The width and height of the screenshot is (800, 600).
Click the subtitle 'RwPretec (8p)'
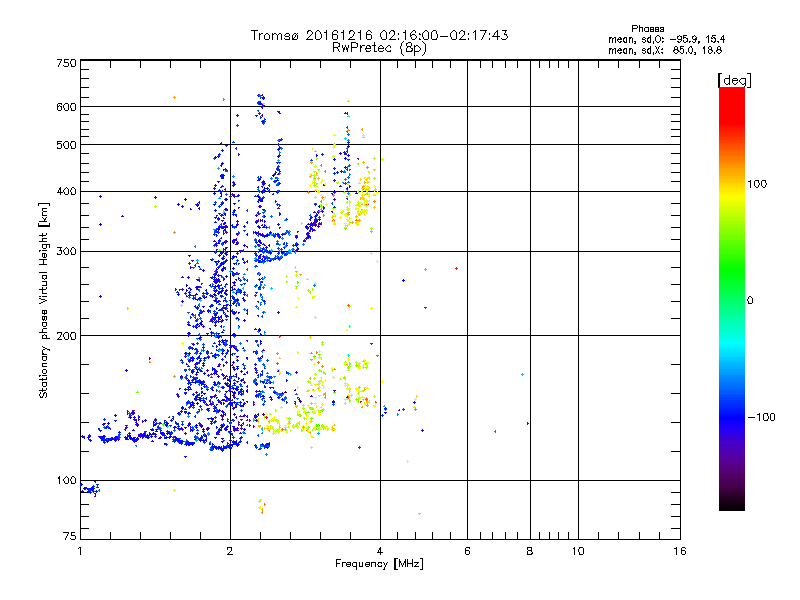(379, 48)
